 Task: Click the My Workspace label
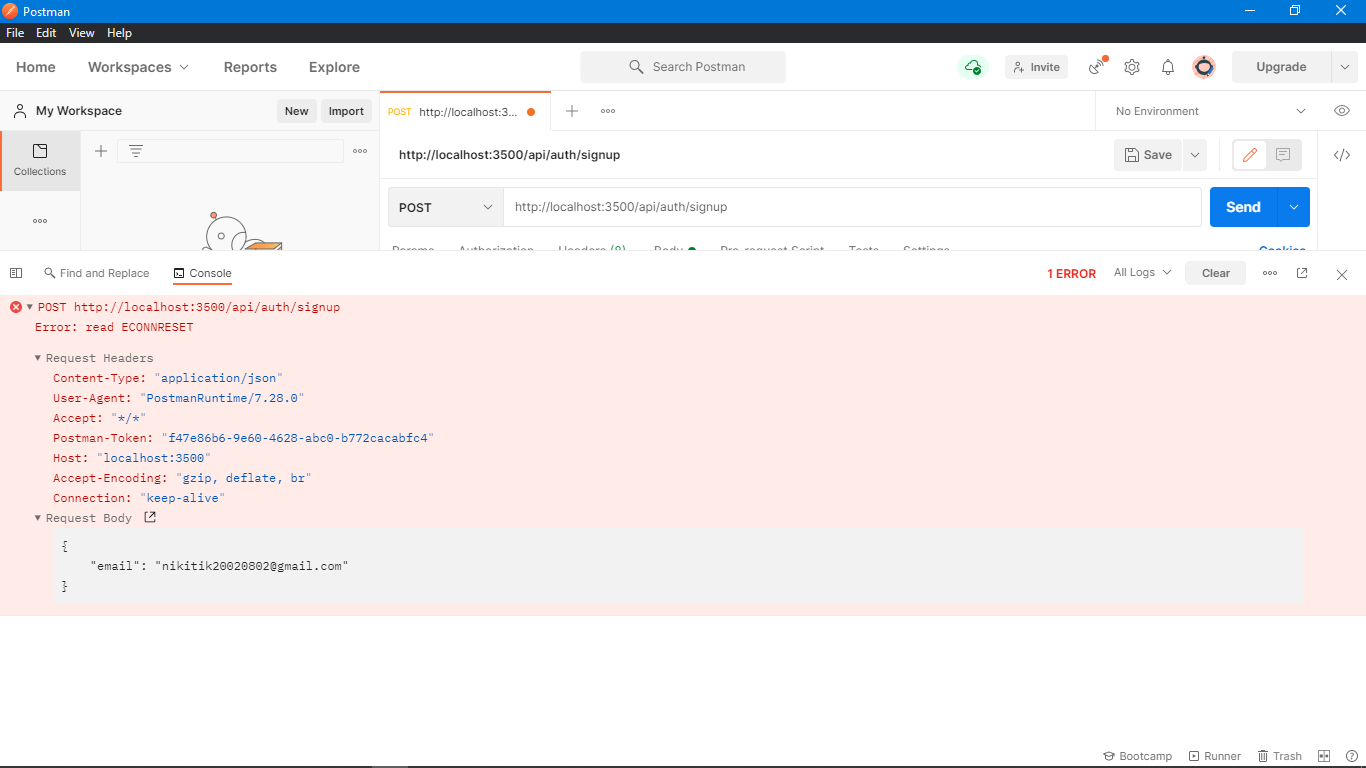coord(79,111)
